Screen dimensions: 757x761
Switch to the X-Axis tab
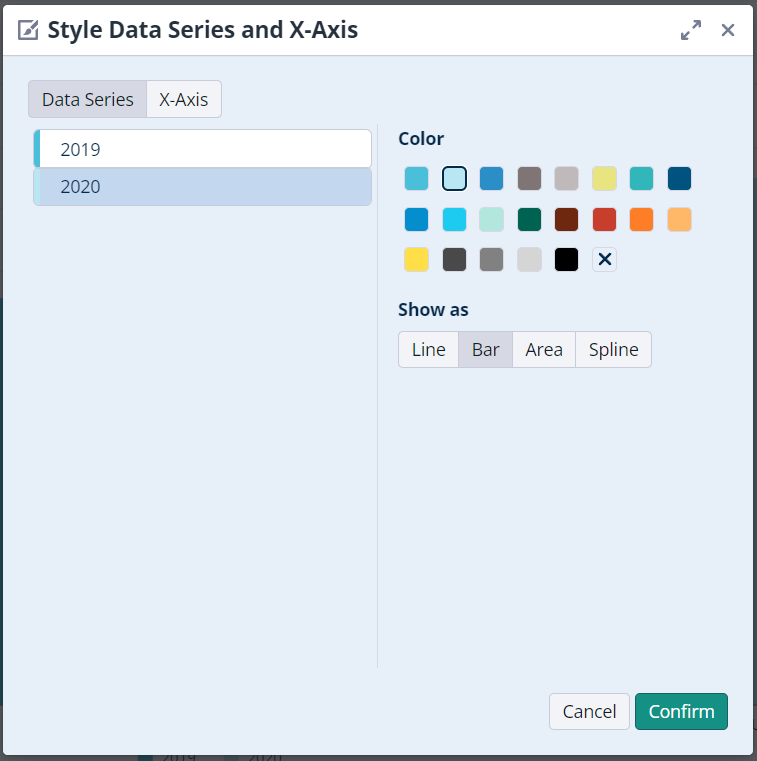pyautogui.click(x=184, y=100)
